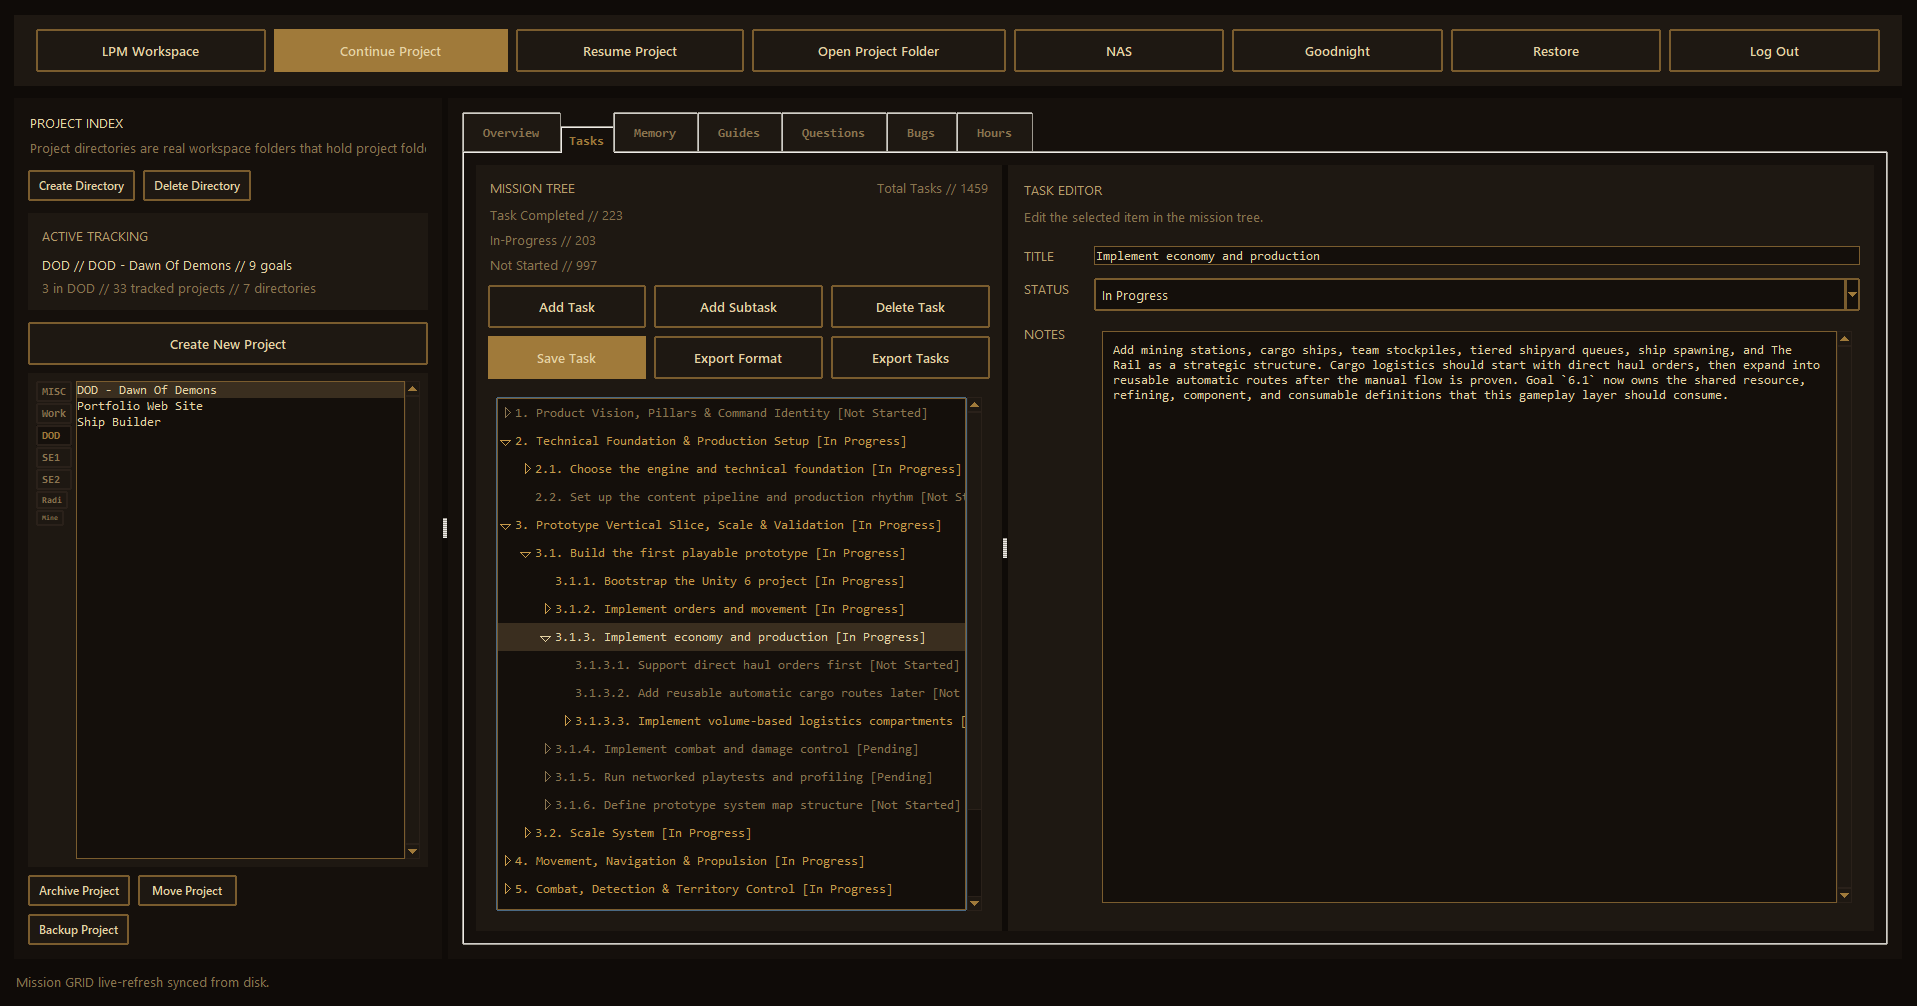Click the project list scroll-down arrow

412,851
